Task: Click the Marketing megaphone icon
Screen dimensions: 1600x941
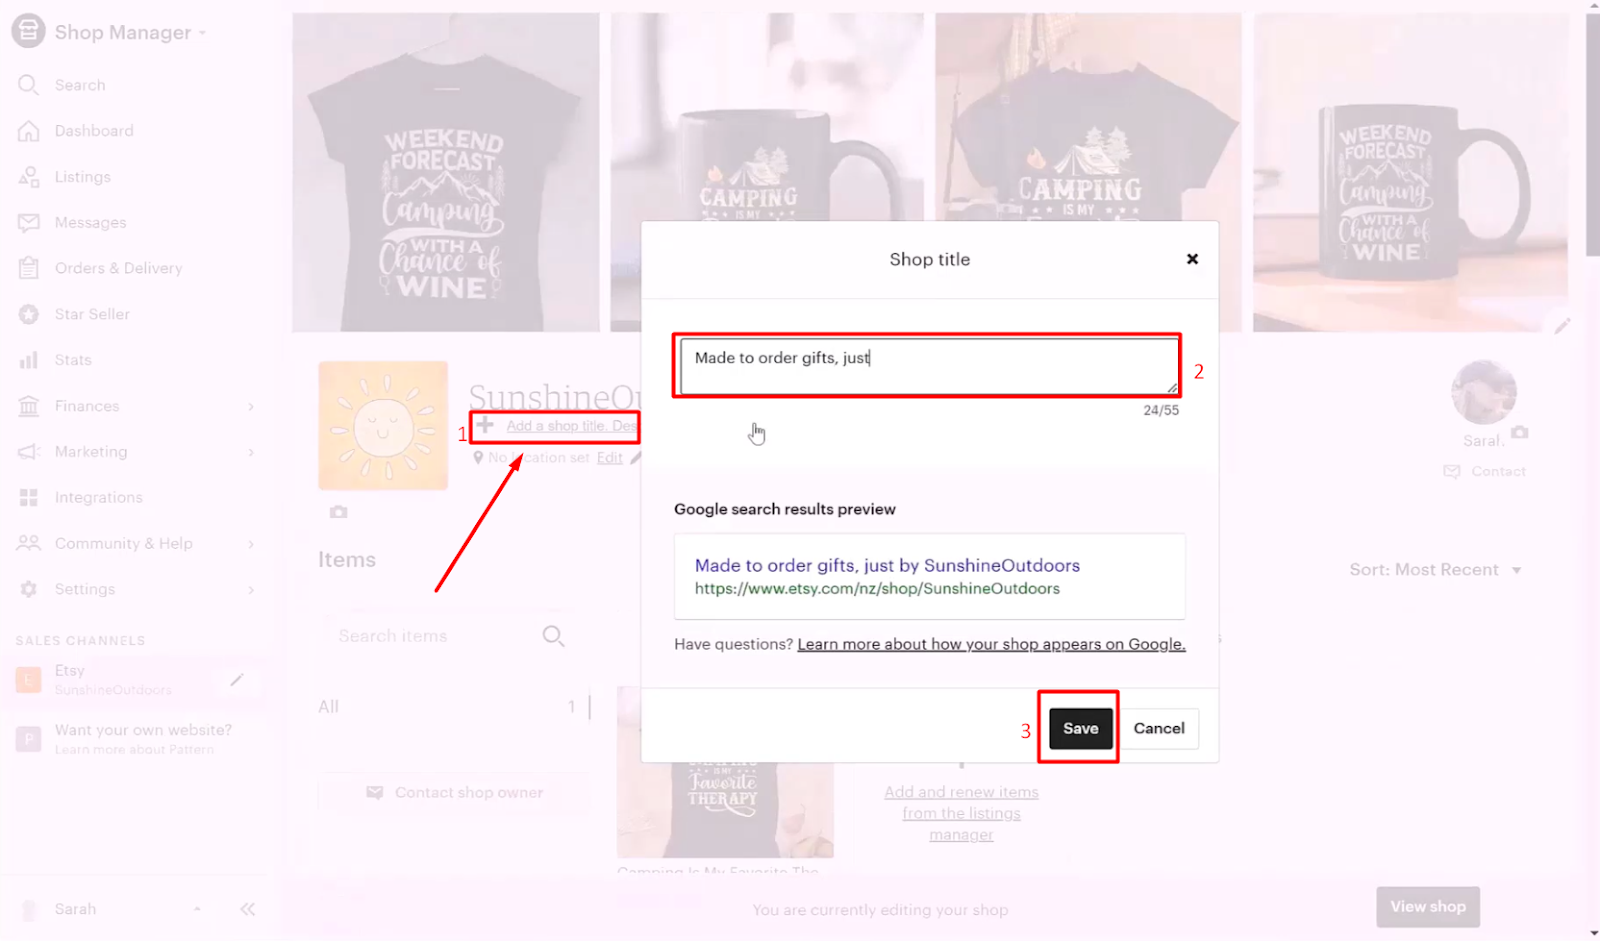Action: pos(28,452)
